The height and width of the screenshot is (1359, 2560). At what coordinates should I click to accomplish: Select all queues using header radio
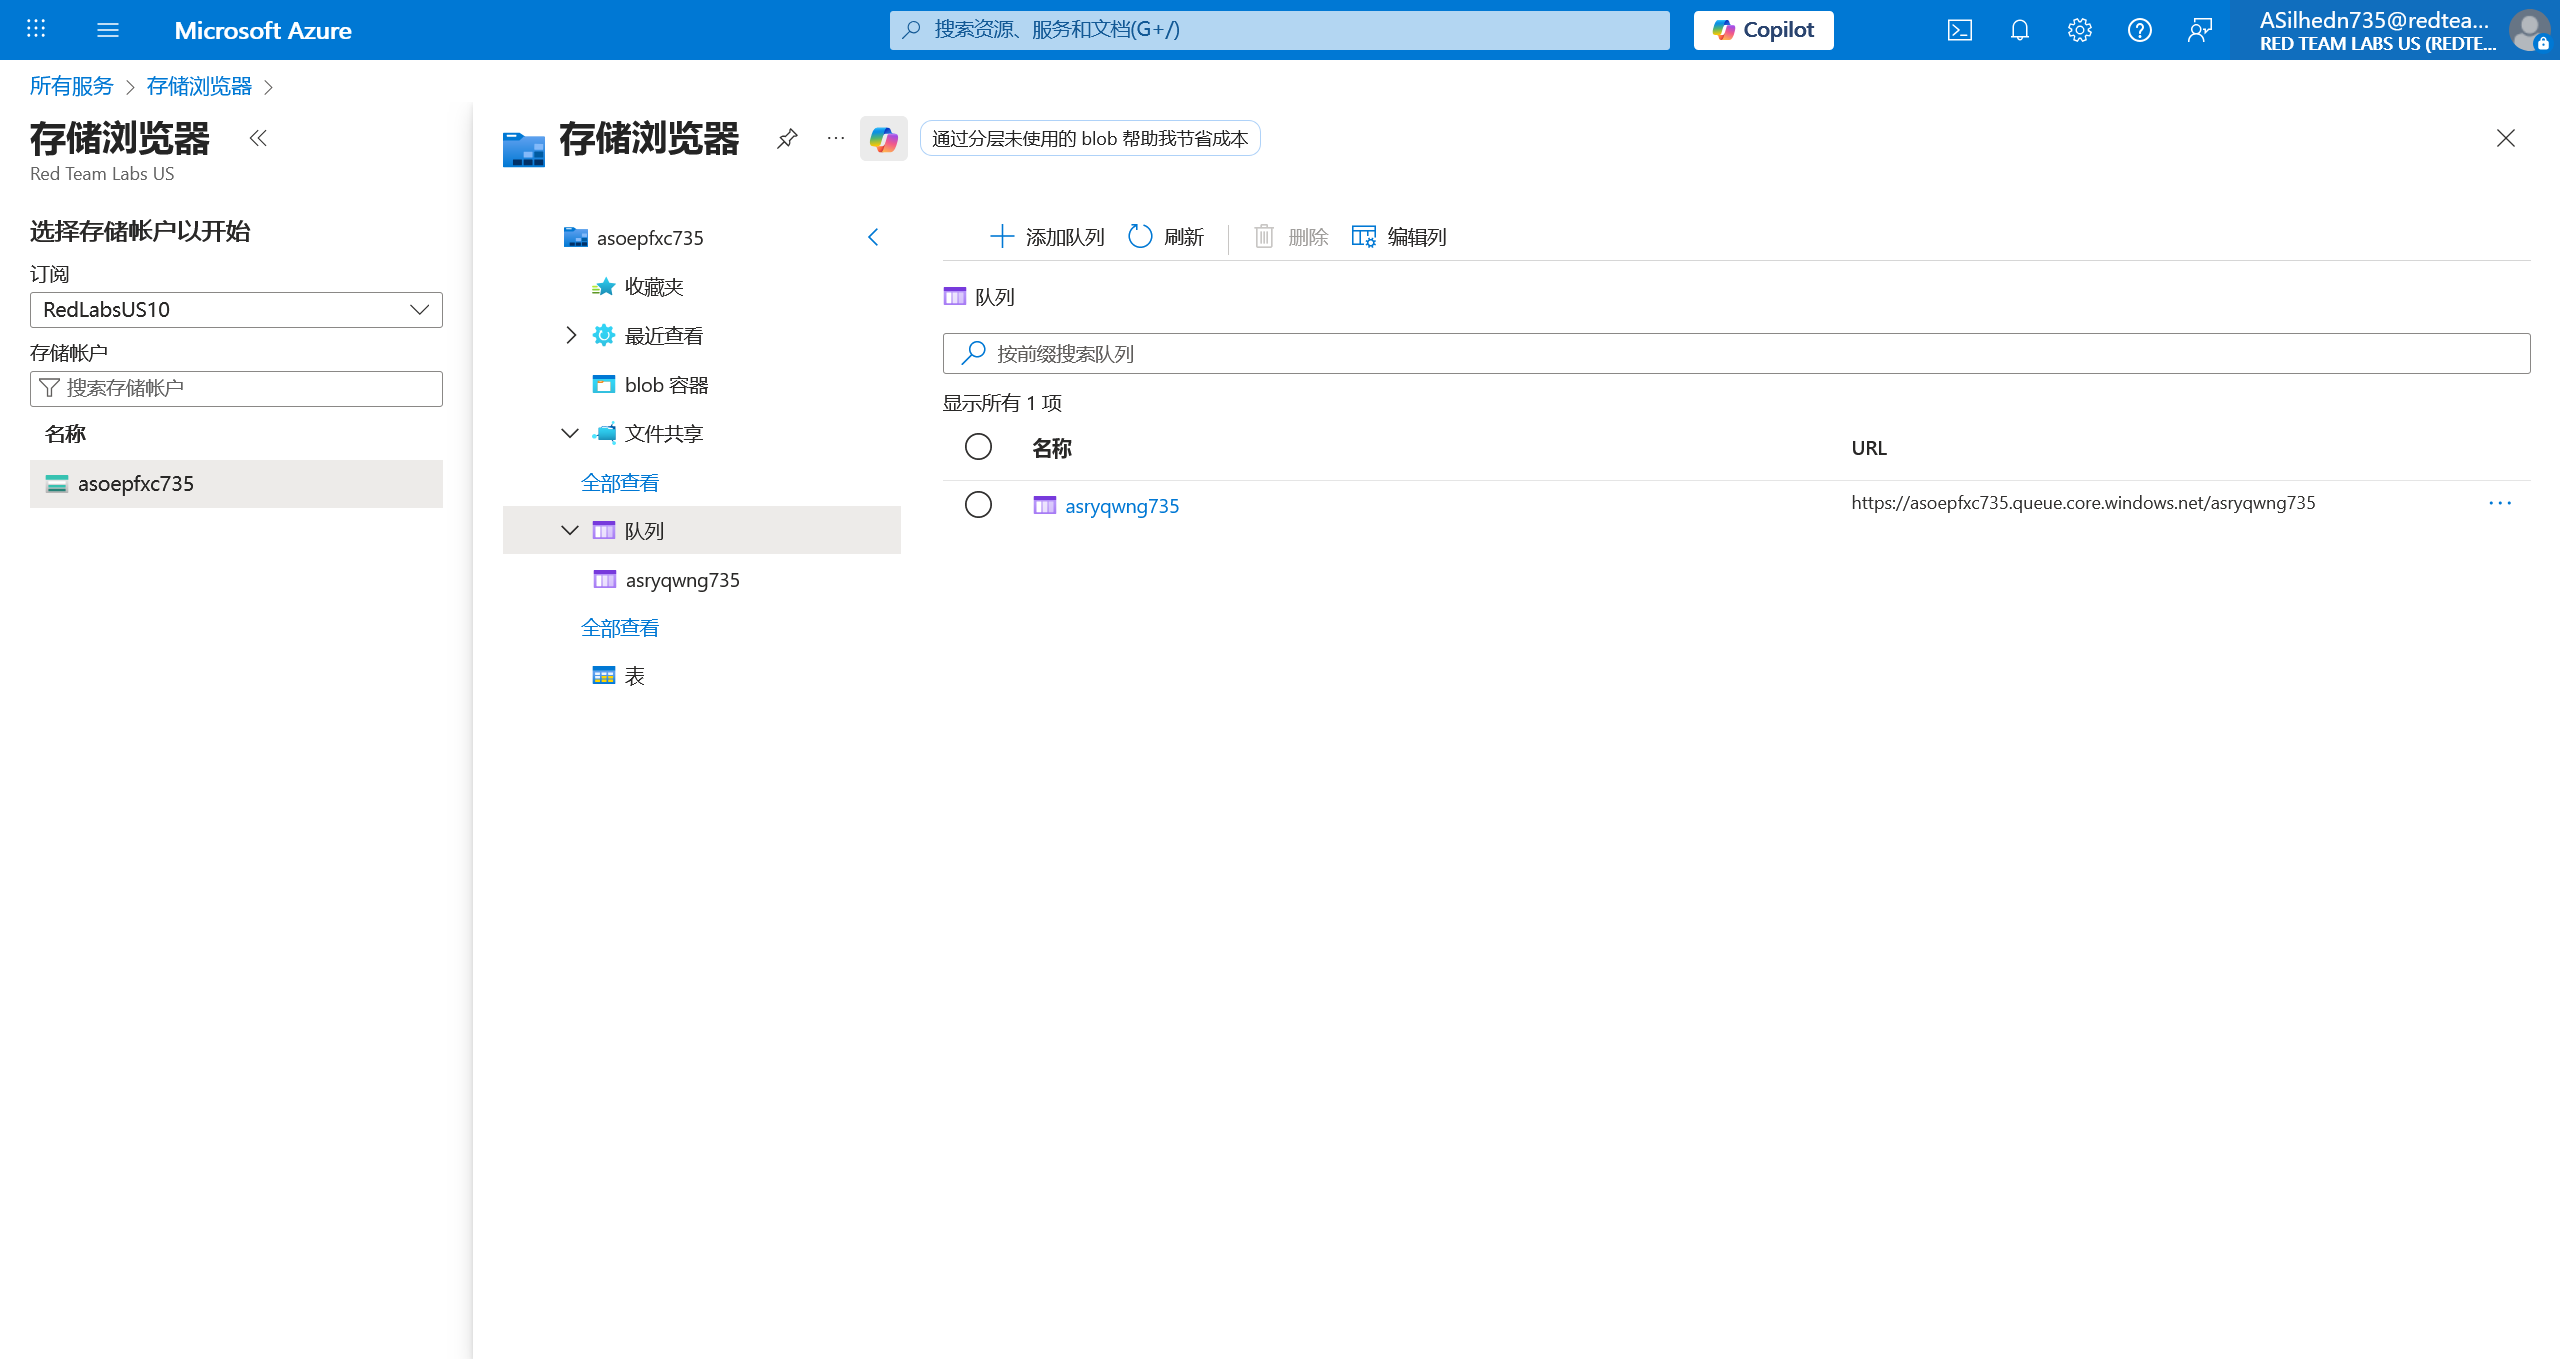(x=978, y=446)
